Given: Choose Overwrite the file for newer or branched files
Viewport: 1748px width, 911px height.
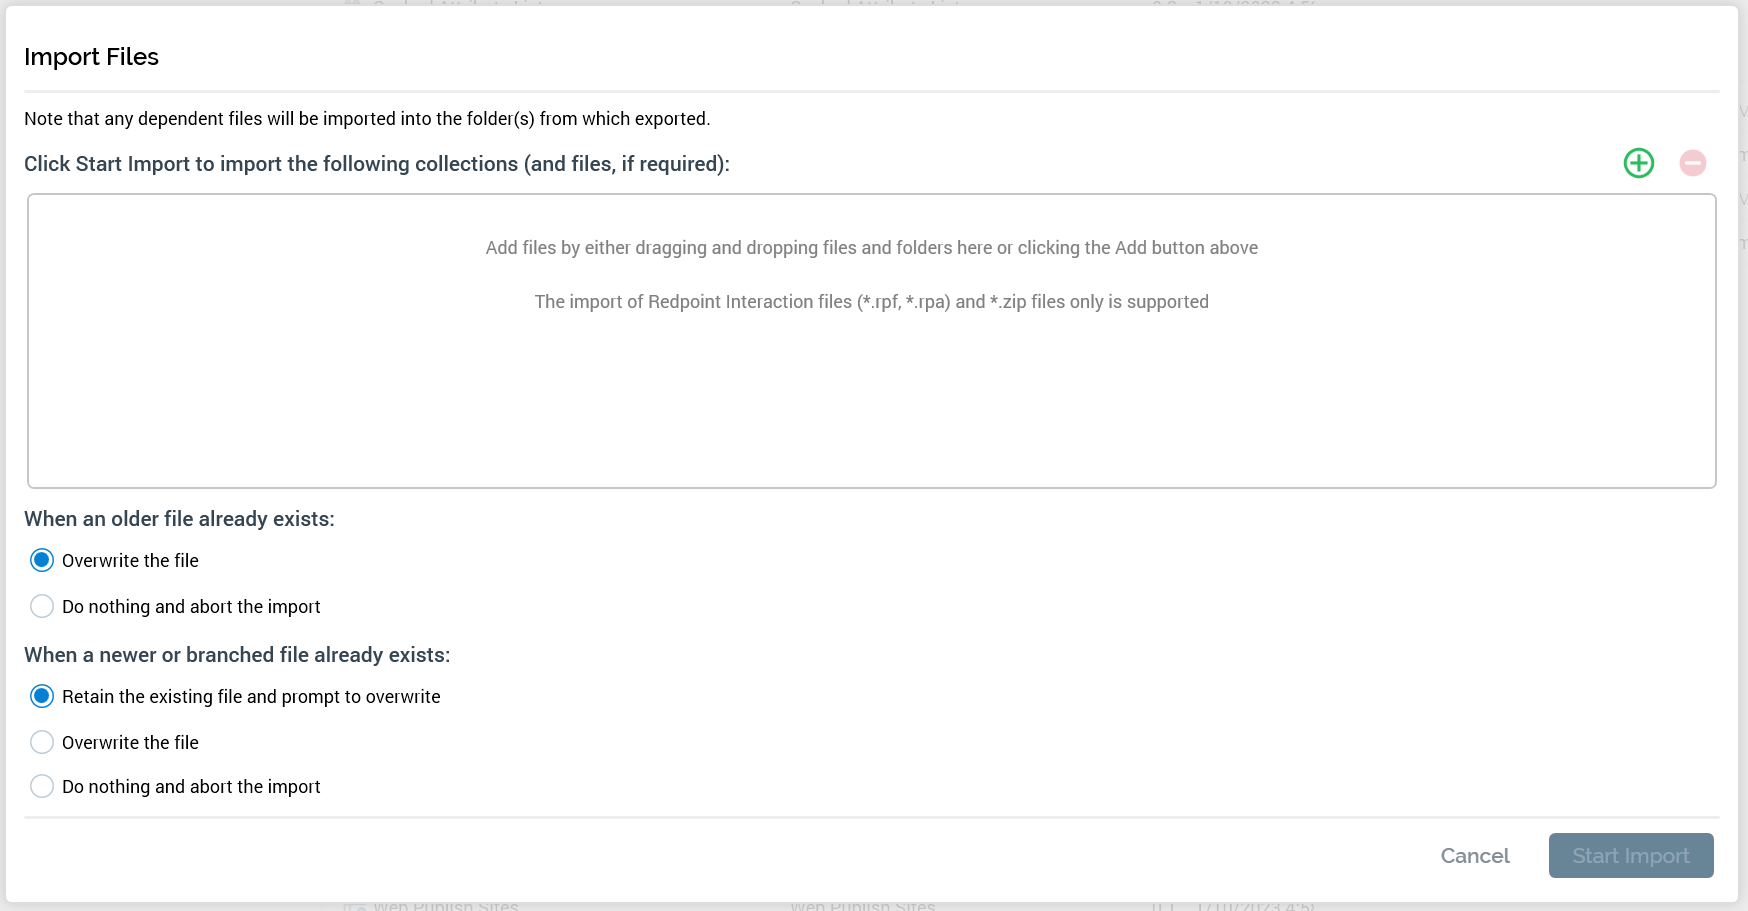Looking at the screenshot, I should pos(42,742).
